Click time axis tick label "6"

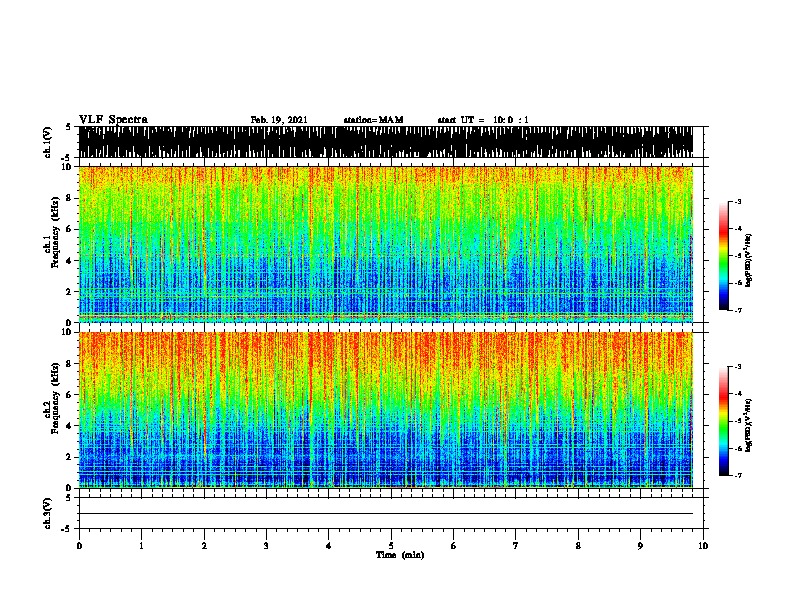(x=454, y=546)
